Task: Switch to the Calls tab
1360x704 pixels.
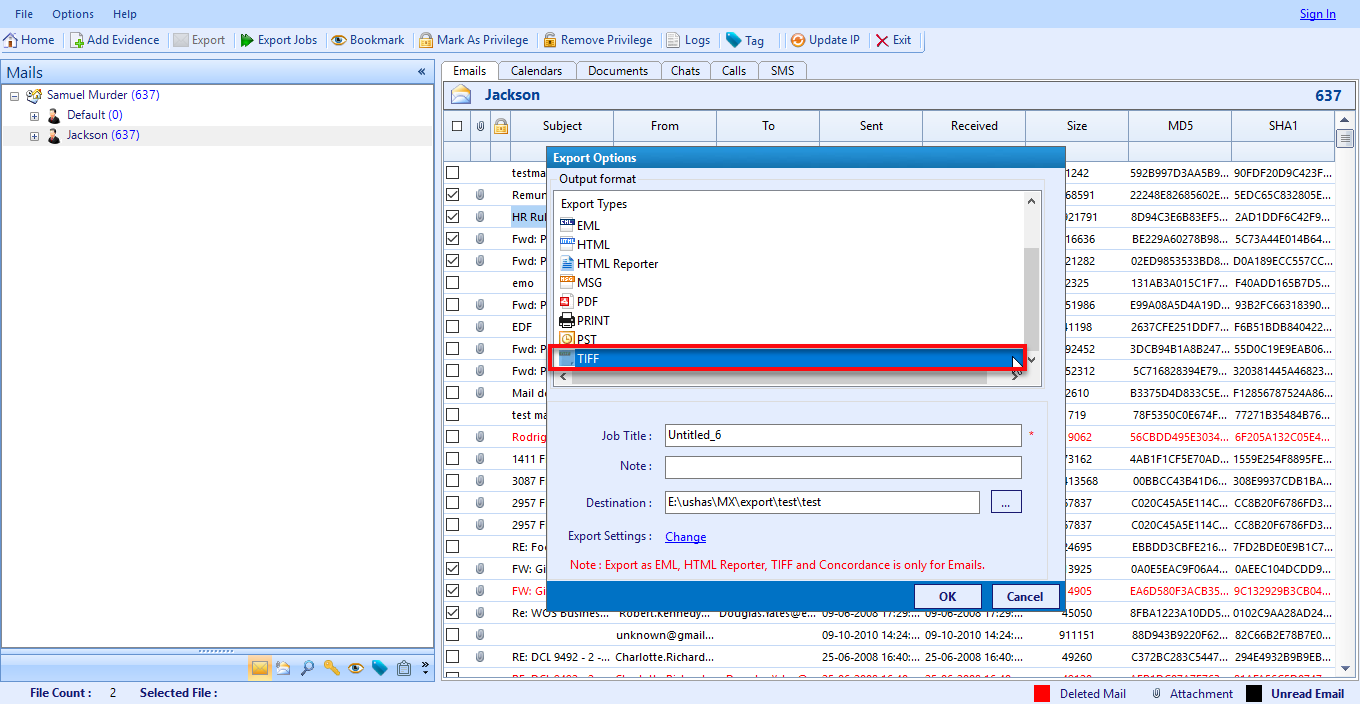Action: [734, 71]
